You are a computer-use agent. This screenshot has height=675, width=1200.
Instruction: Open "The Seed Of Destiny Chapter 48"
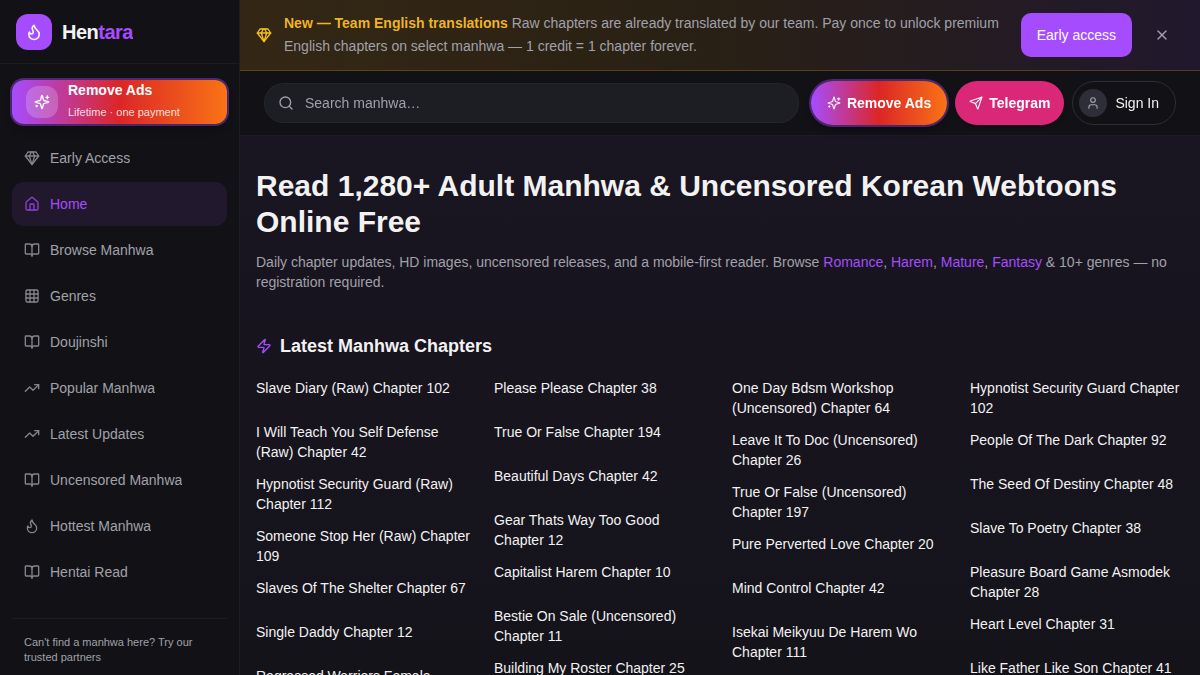[x=1071, y=484]
